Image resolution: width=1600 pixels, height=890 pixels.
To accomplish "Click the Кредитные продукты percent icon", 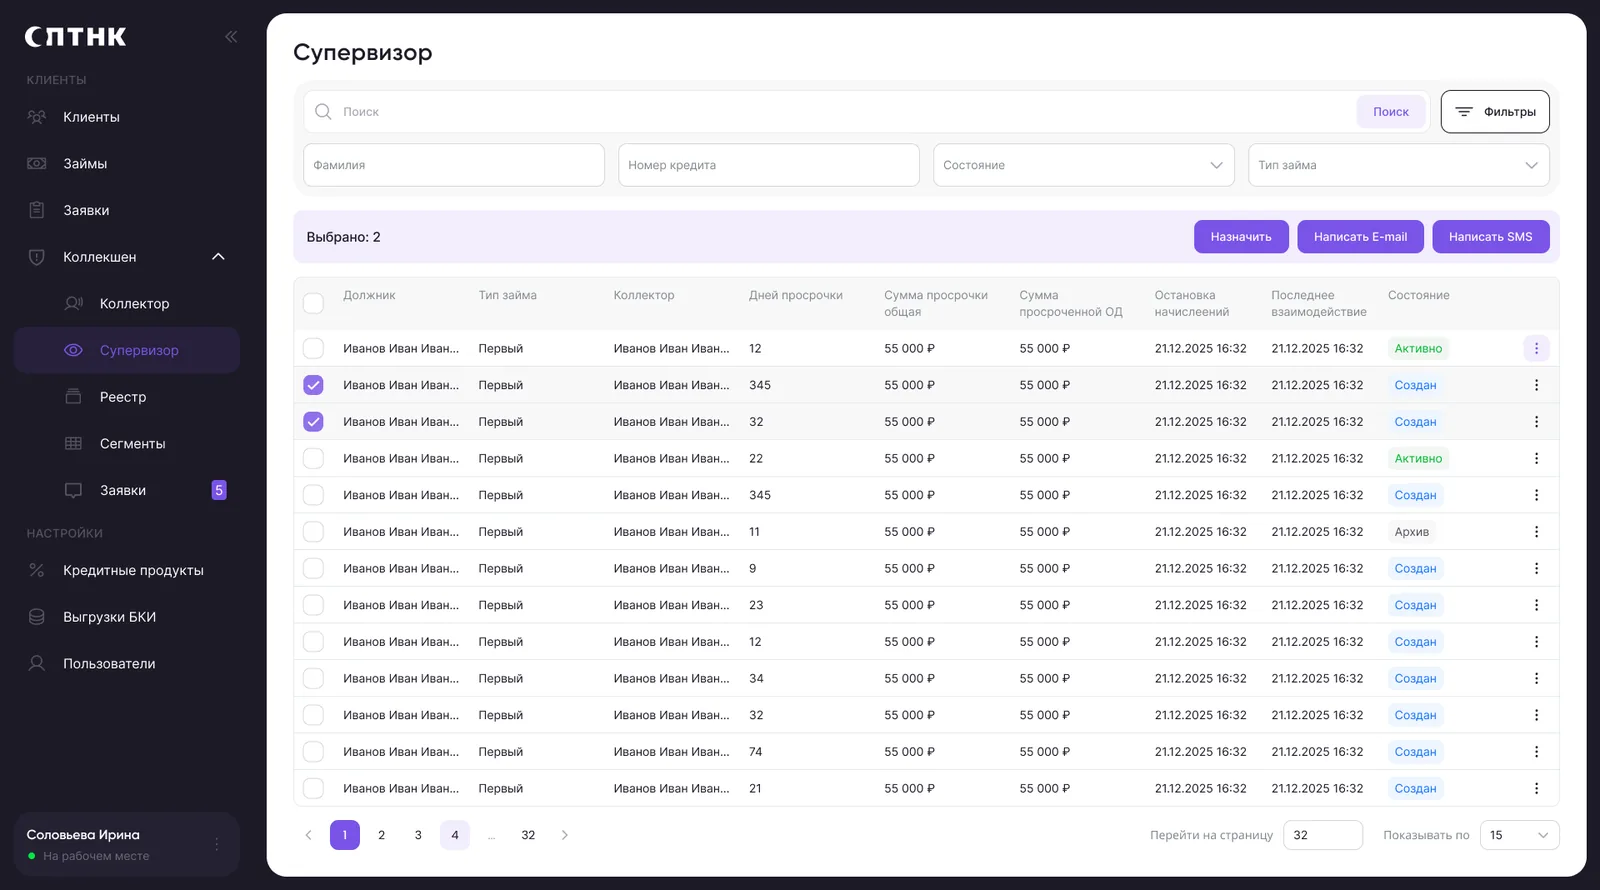I will [37, 570].
